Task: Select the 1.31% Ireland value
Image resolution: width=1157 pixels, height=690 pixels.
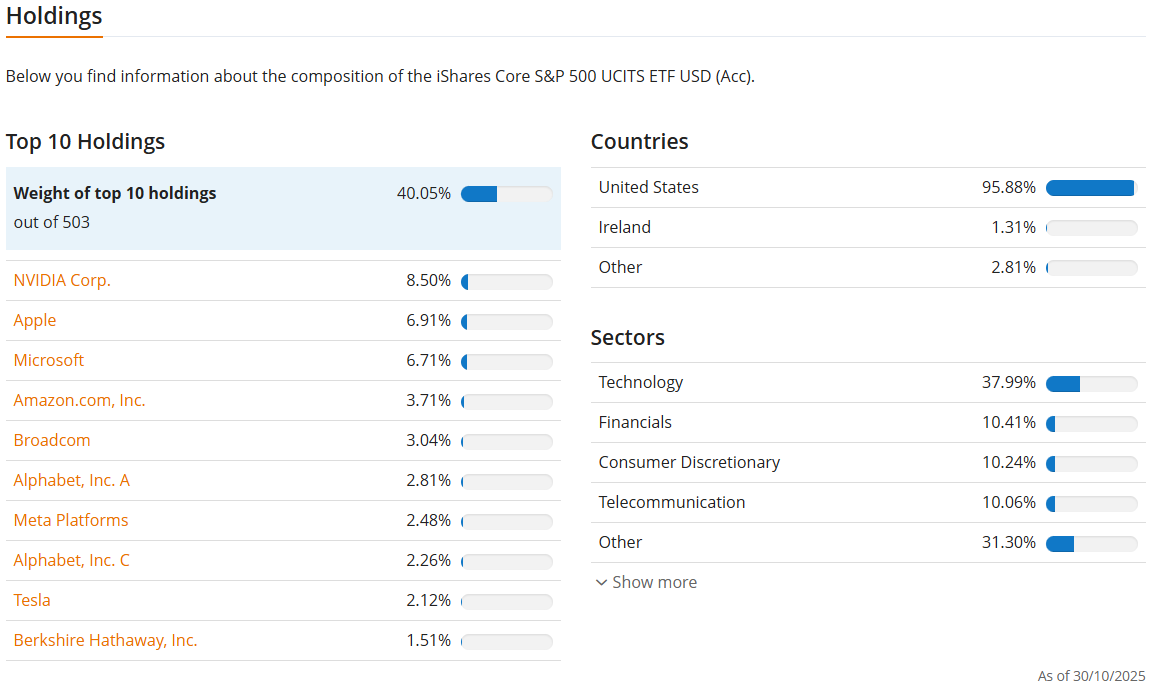Action: 1013,227
